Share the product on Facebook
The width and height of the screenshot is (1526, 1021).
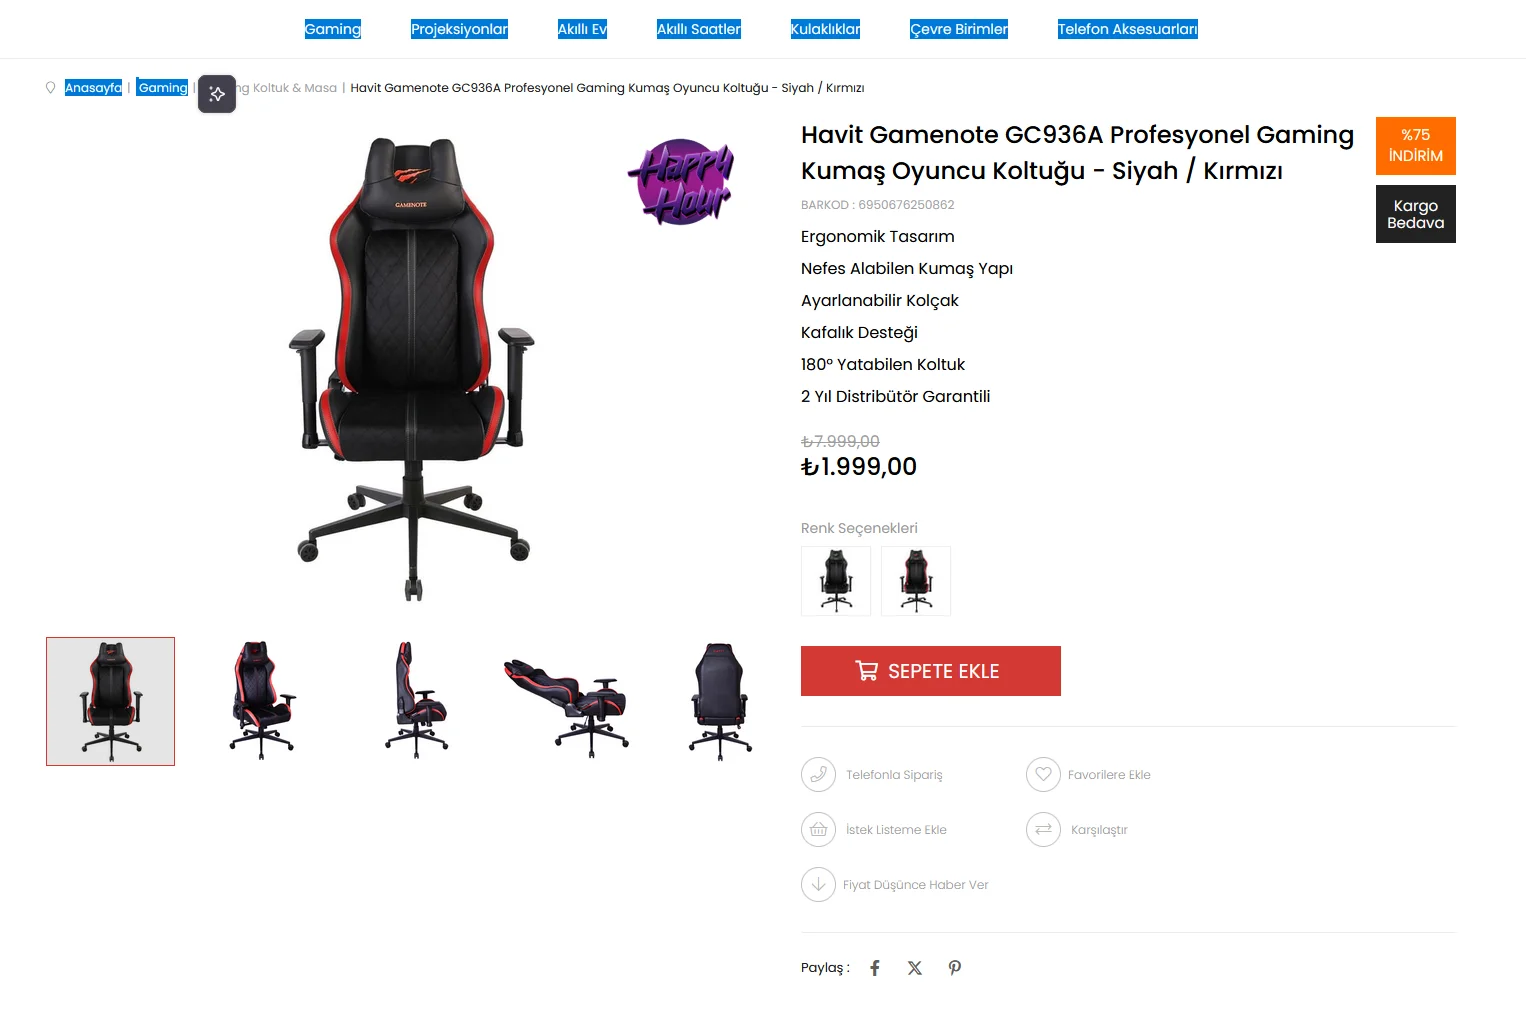click(875, 968)
